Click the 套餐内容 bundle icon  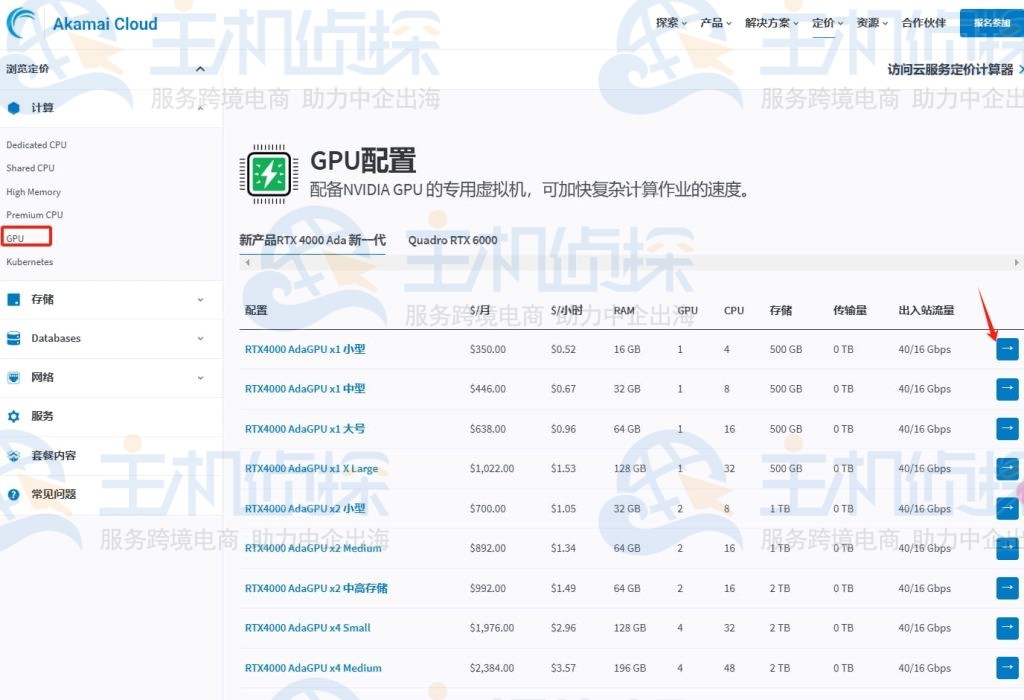pyautogui.click(x=14, y=456)
